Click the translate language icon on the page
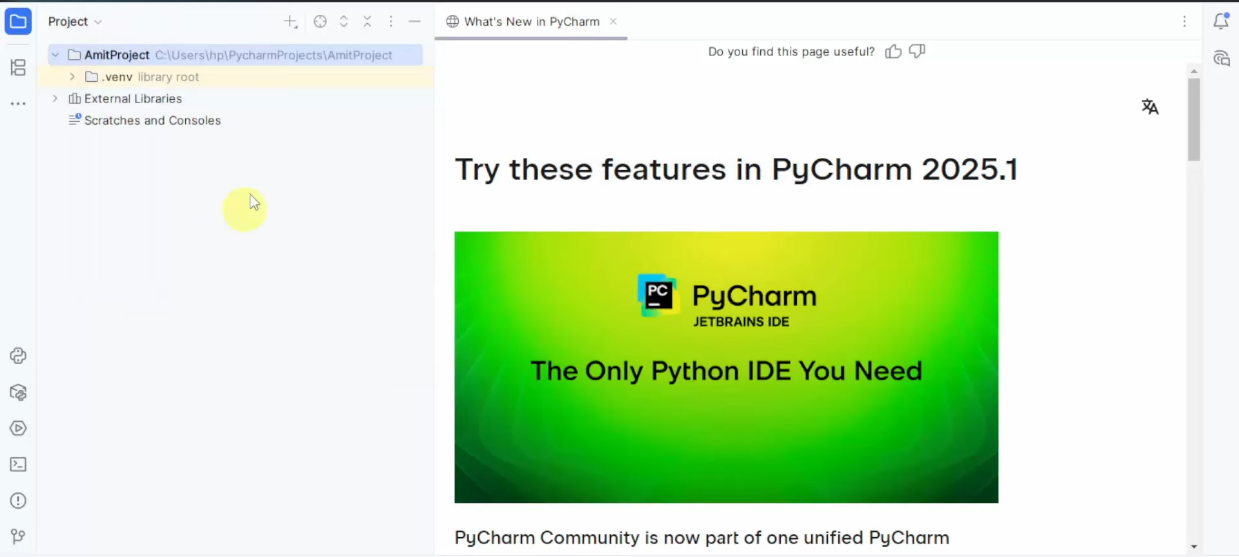This screenshot has width=1239, height=557. click(1150, 107)
